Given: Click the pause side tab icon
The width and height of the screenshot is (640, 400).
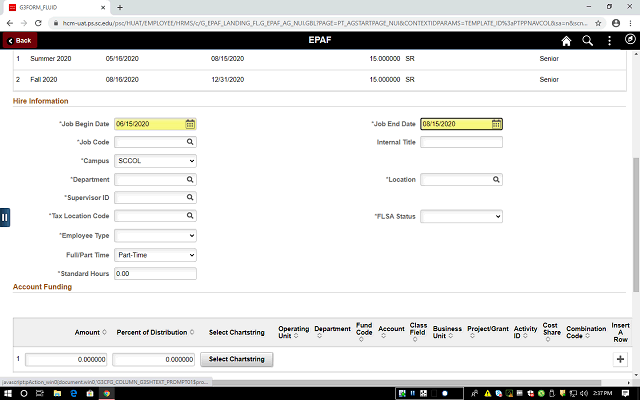Looking at the screenshot, I should pyautogui.click(x=4, y=218).
